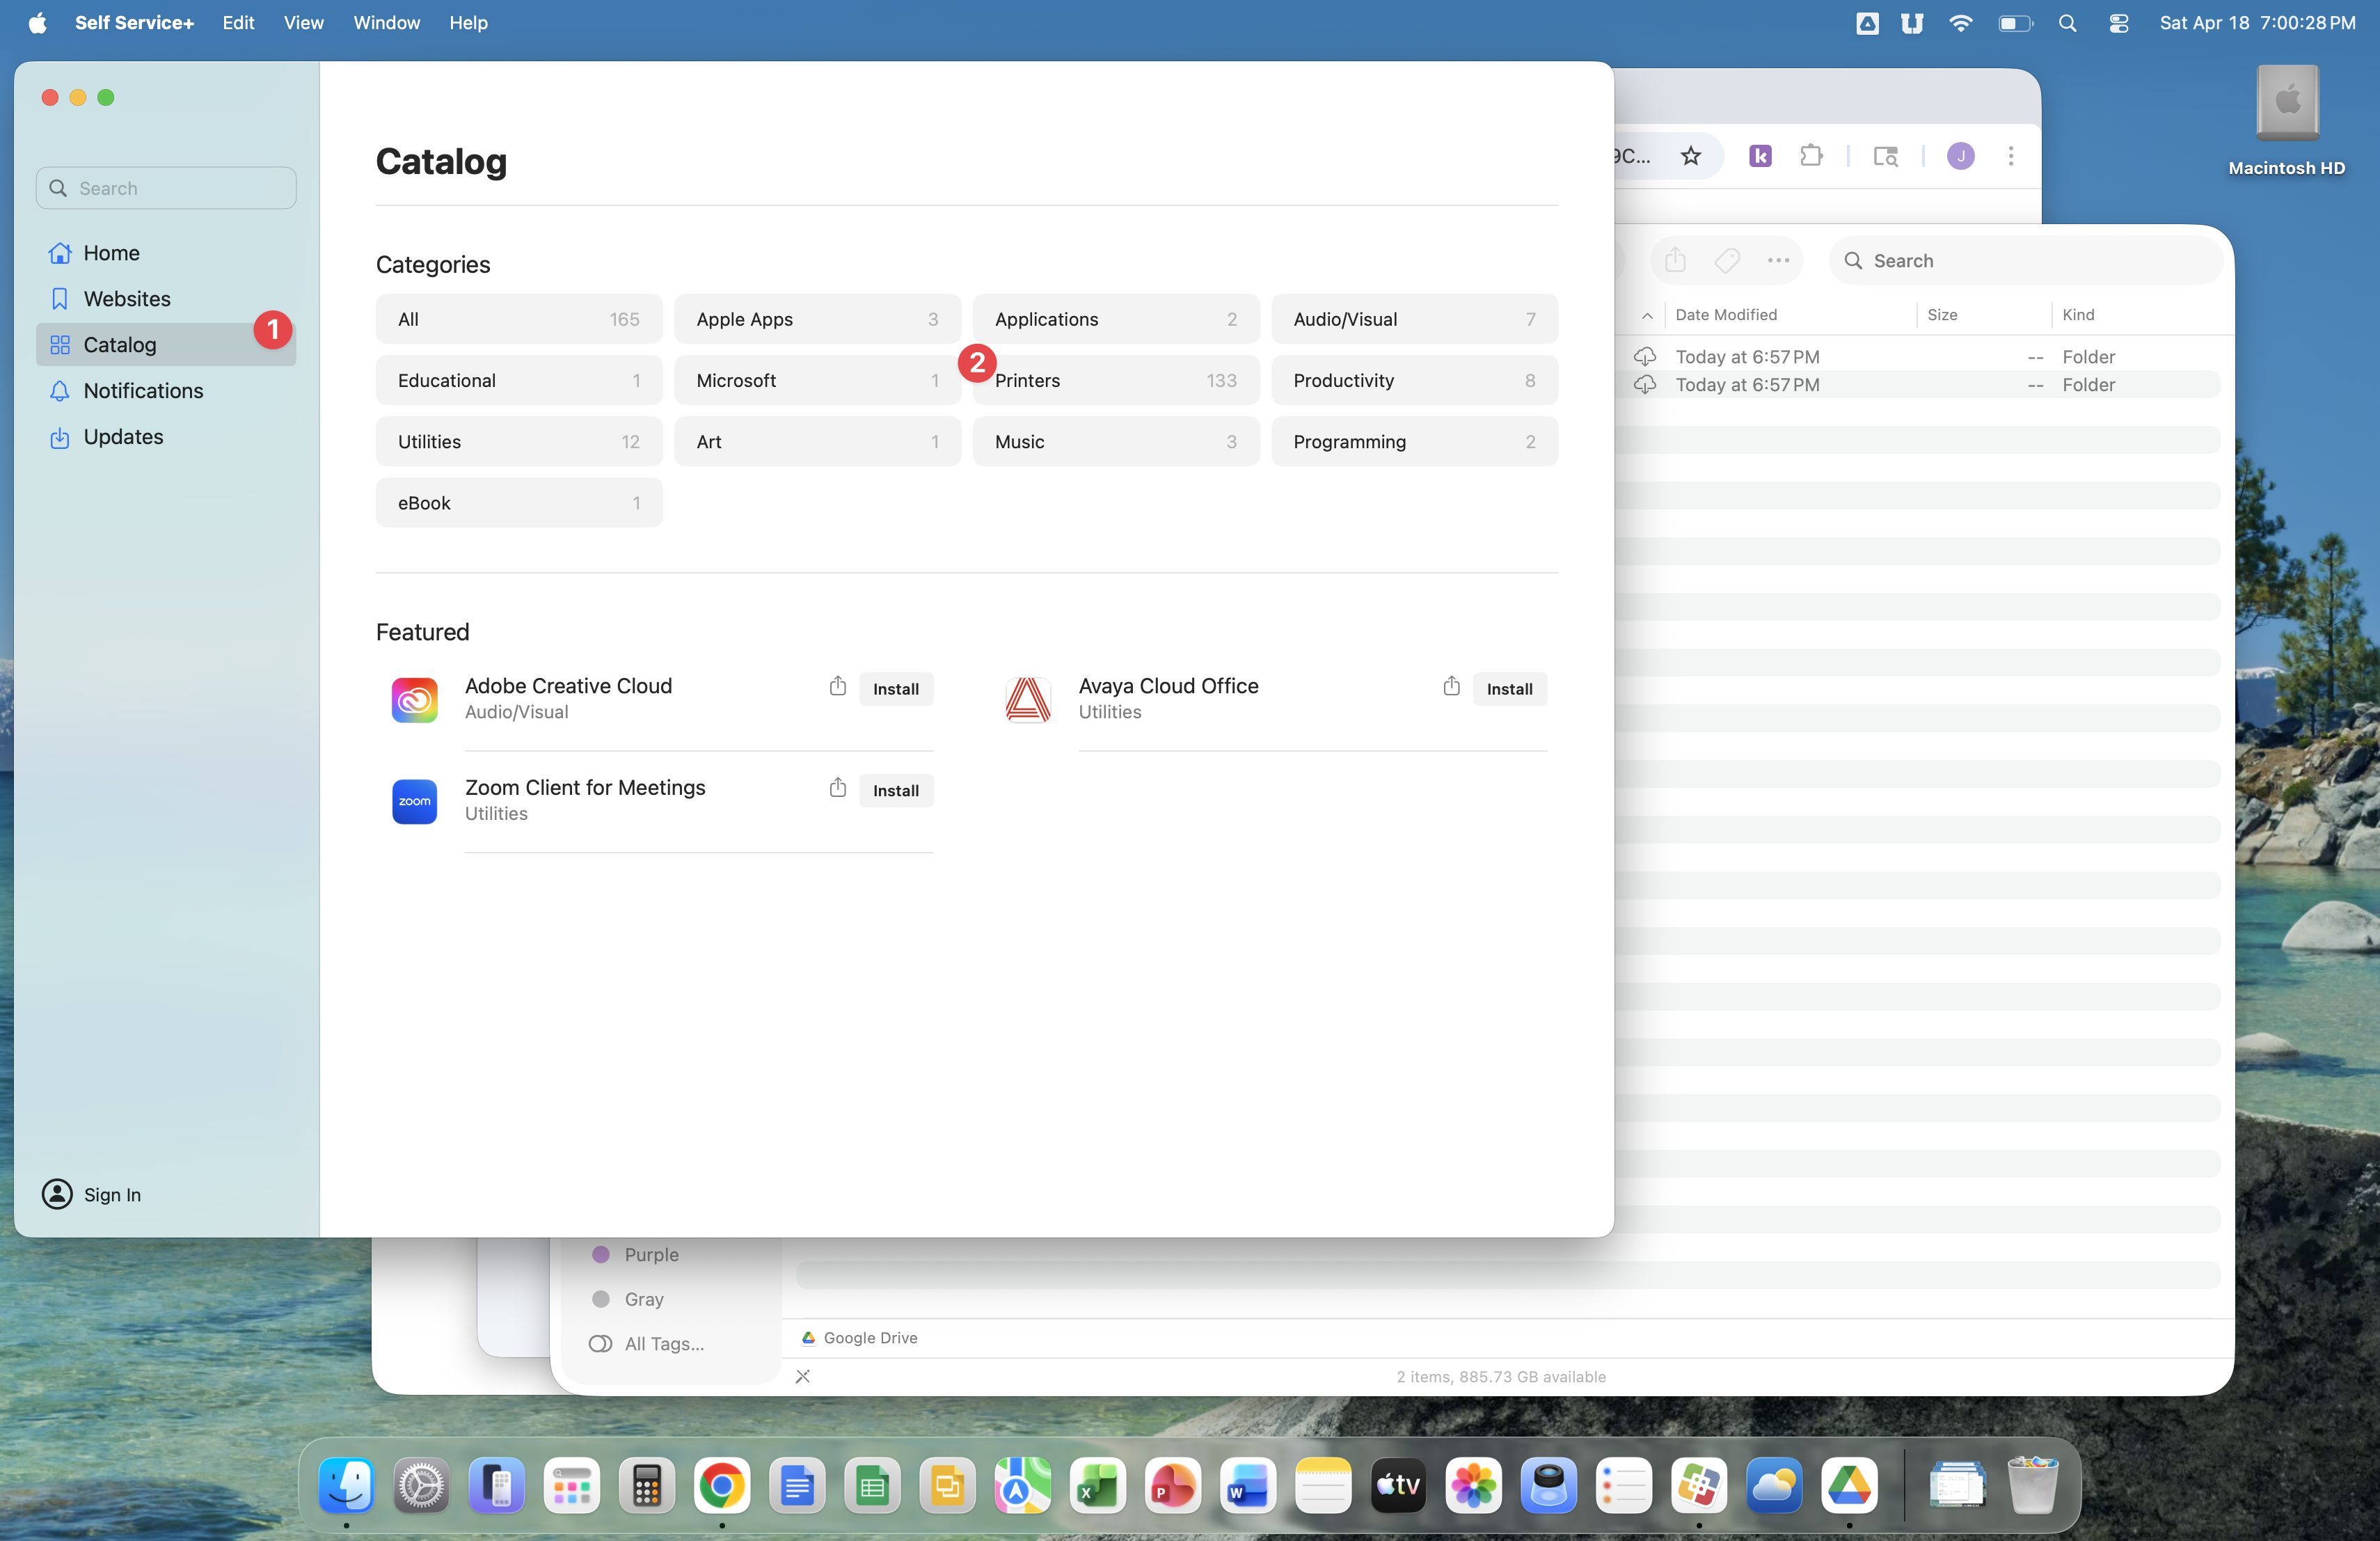Viewport: 2380px width, 1541px height.
Task: Click share icon next to Avaya Cloud Office
Action: click(1451, 686)
